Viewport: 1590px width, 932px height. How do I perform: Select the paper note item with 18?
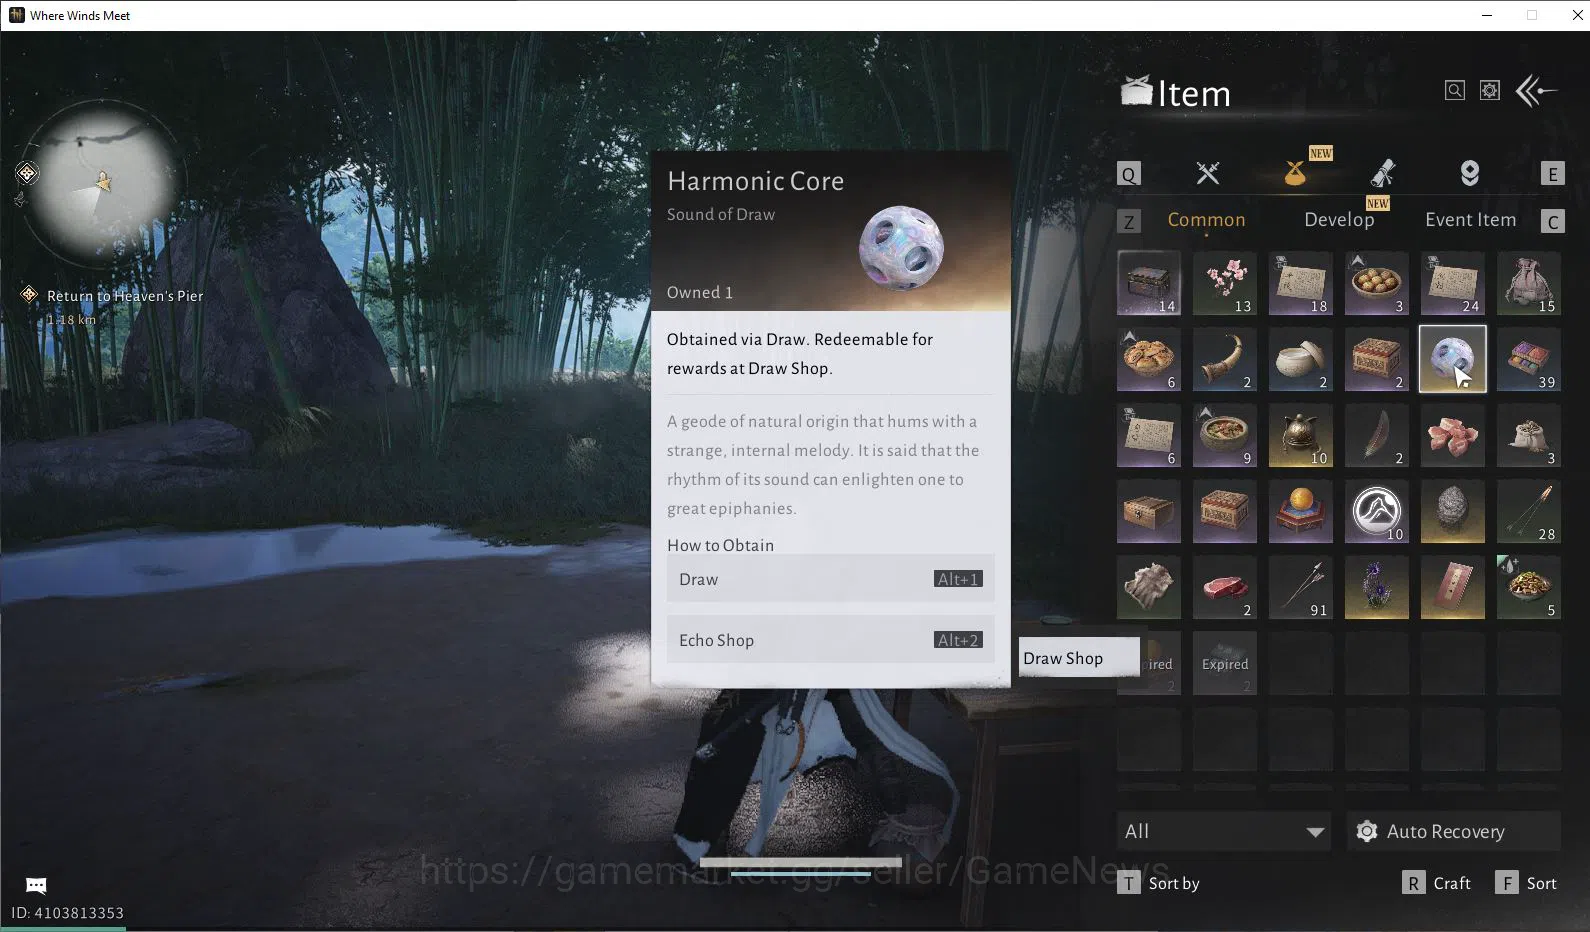click(1301, 283)
